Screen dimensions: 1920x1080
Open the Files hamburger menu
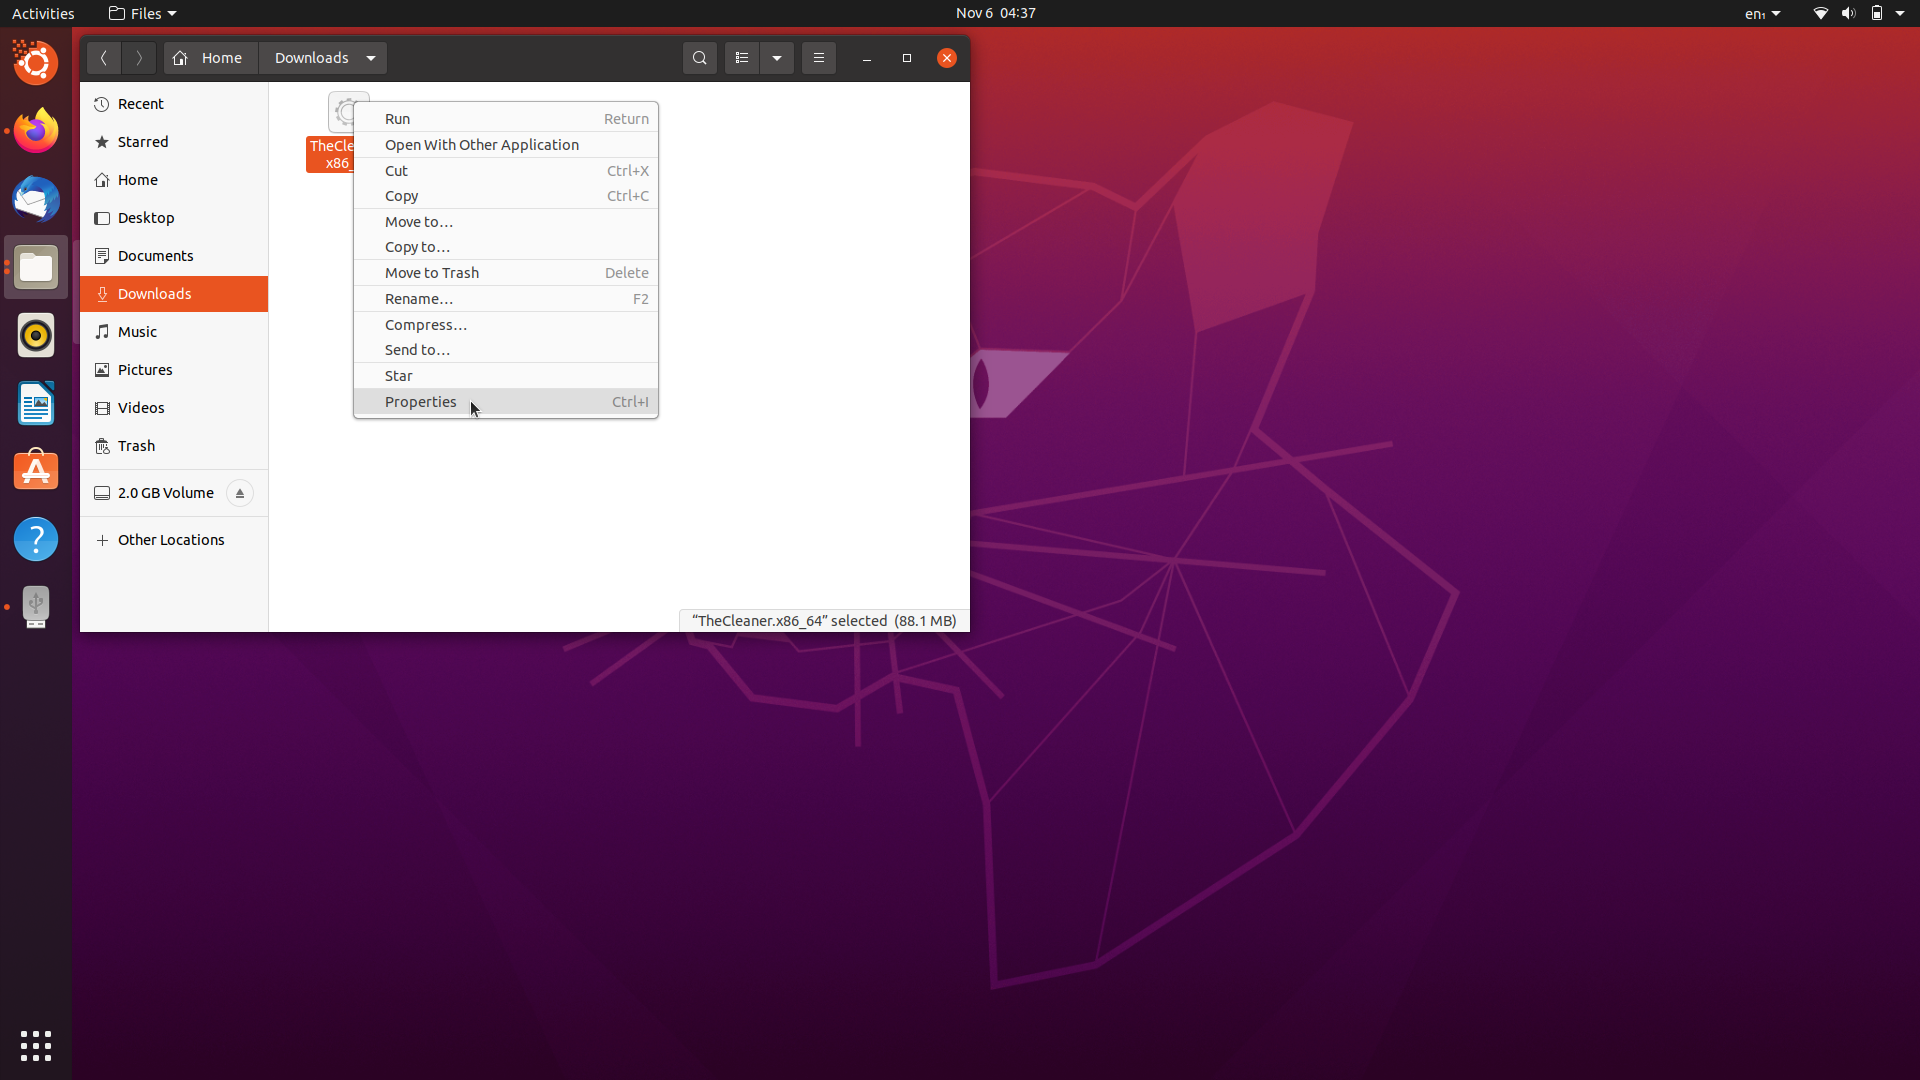pos(819,58)
